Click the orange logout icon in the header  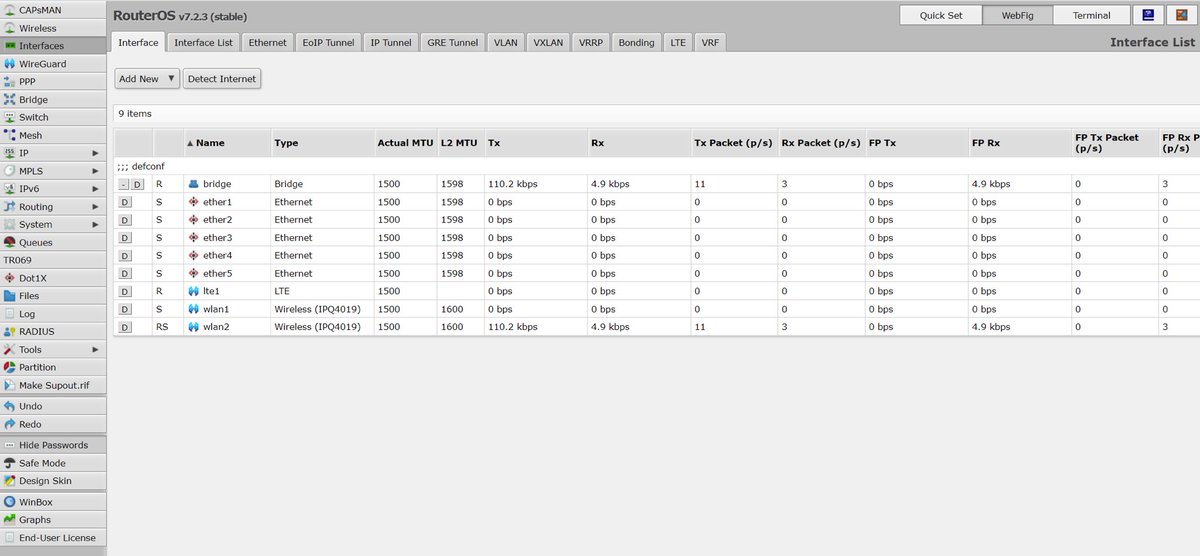[1180, 15]
